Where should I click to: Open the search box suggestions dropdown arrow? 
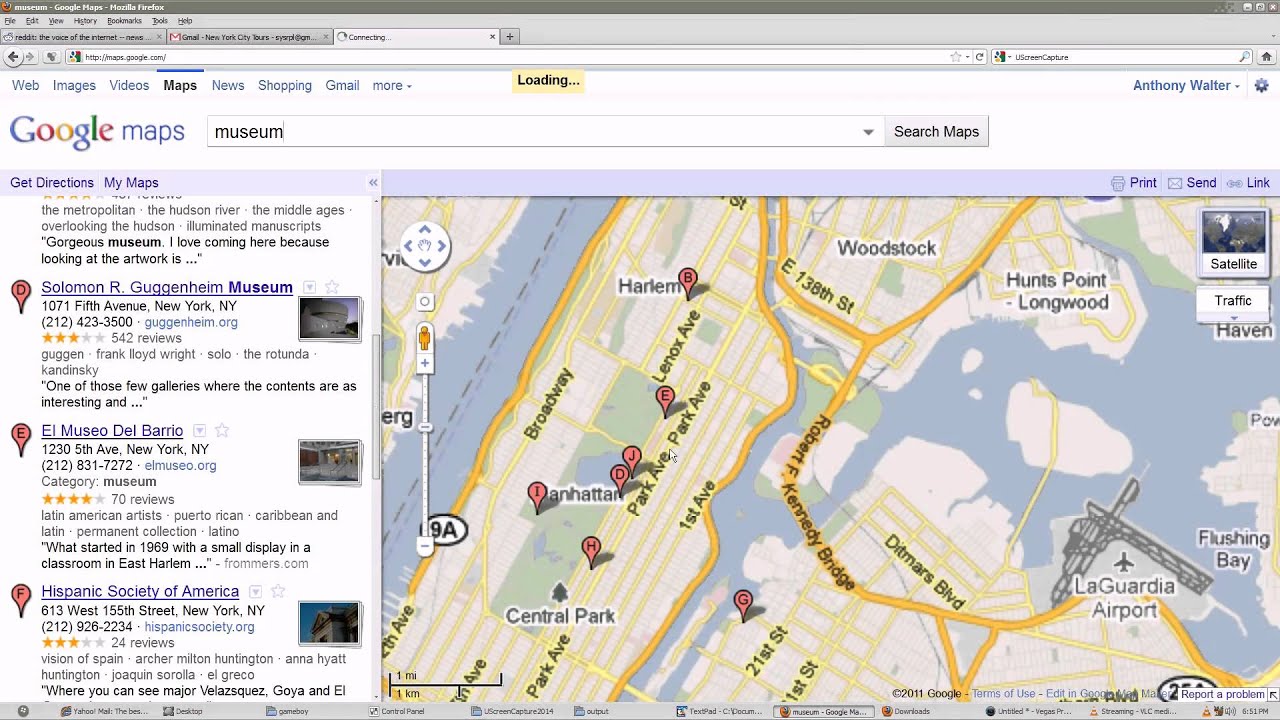click(x=868, y=132)
